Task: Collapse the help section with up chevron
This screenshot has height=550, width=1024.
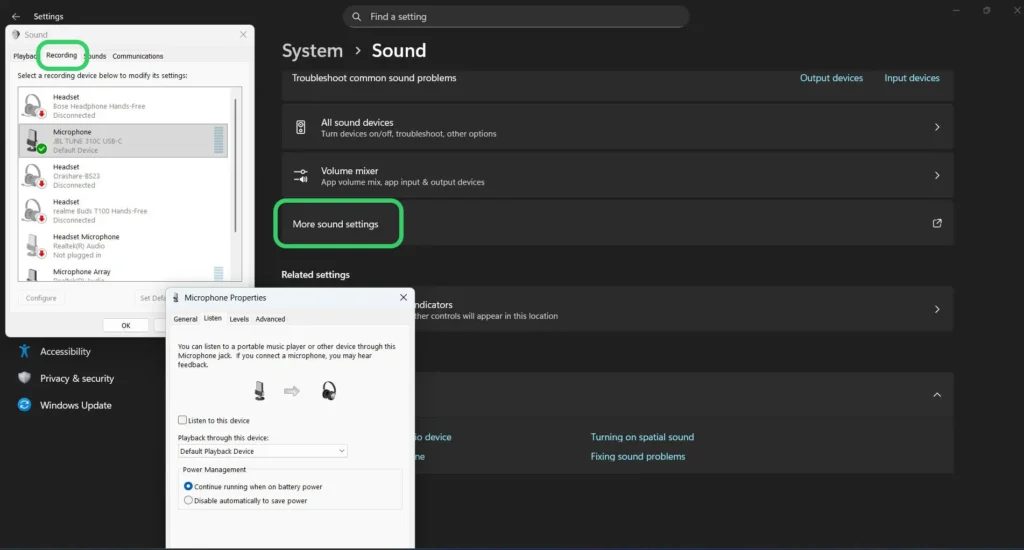Action: point(936,395)
